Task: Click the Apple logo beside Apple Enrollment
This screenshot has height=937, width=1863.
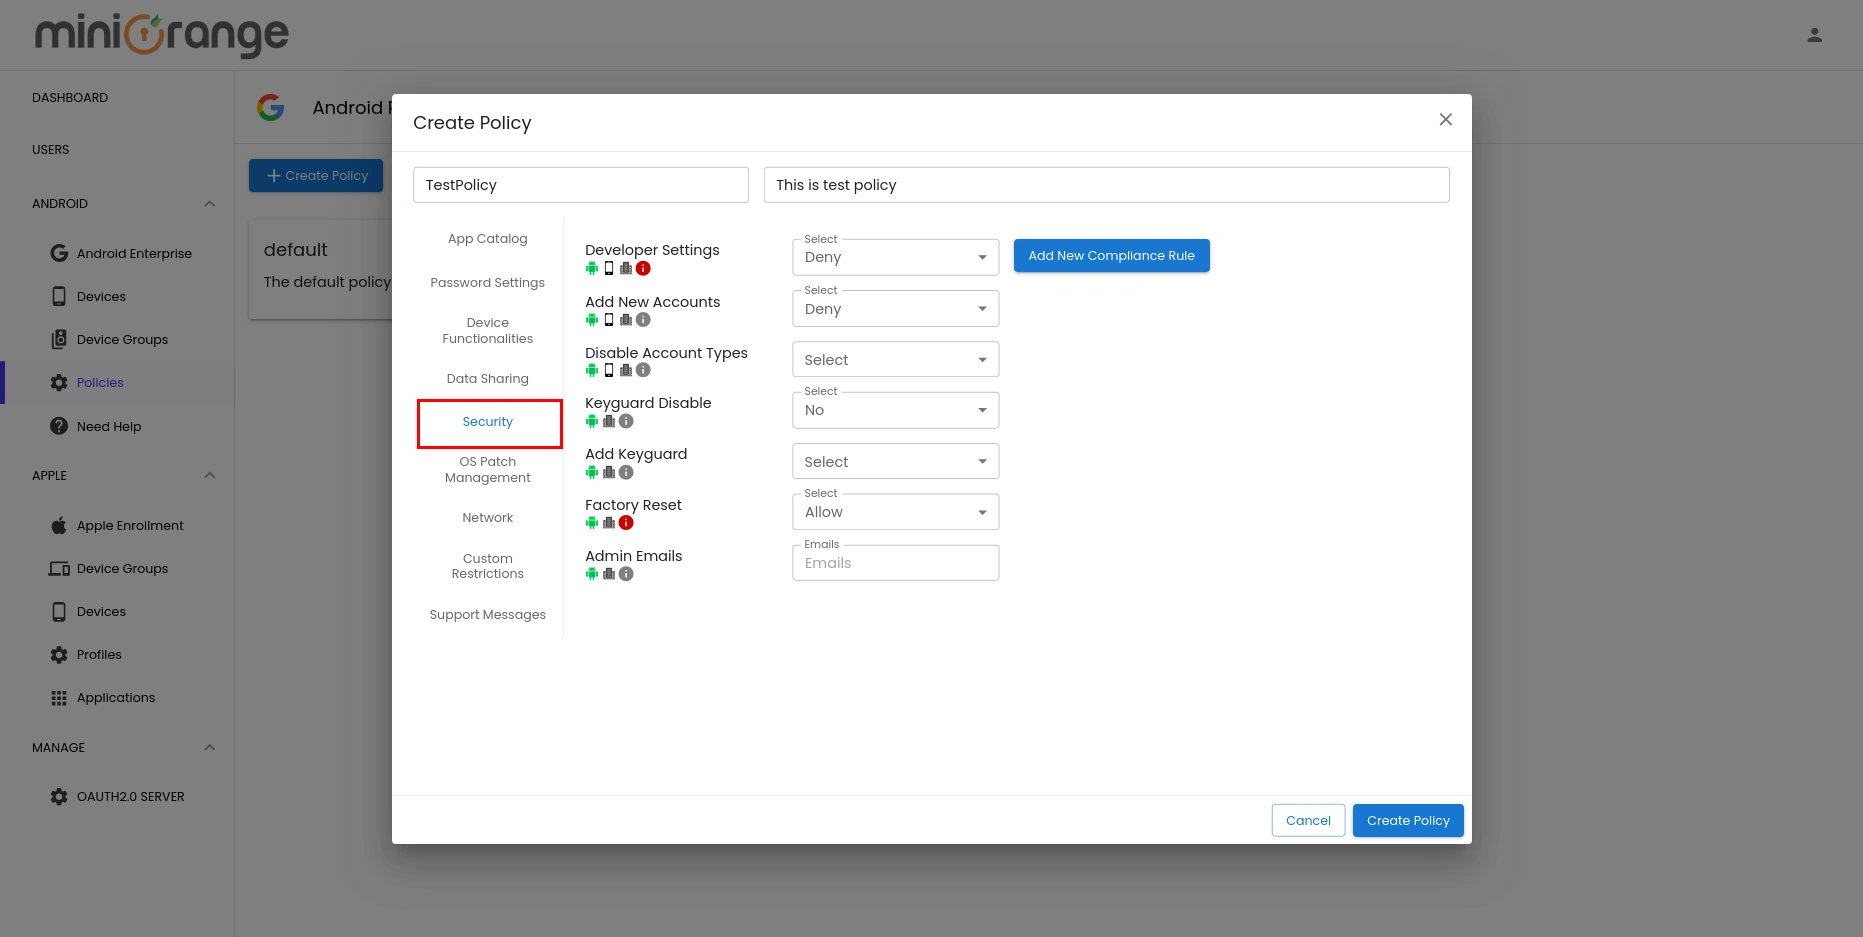Action: [x=59, y=525]
